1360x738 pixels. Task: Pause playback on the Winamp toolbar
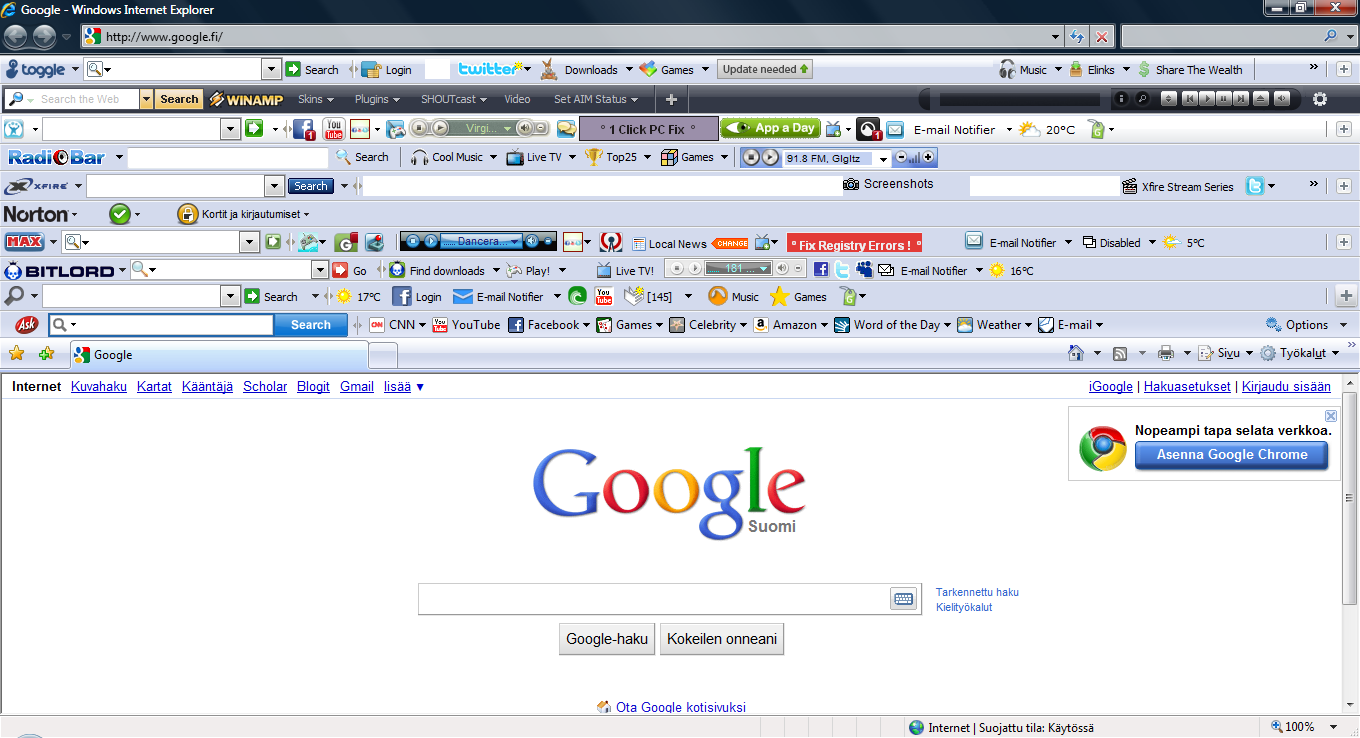click(x=1223, y=99)
